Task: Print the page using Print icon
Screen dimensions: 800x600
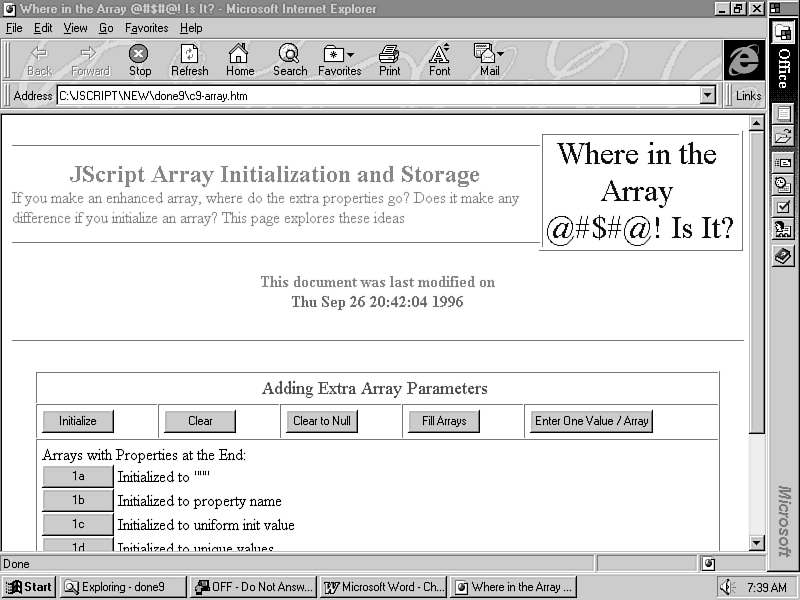Action: tap(390, 54)
